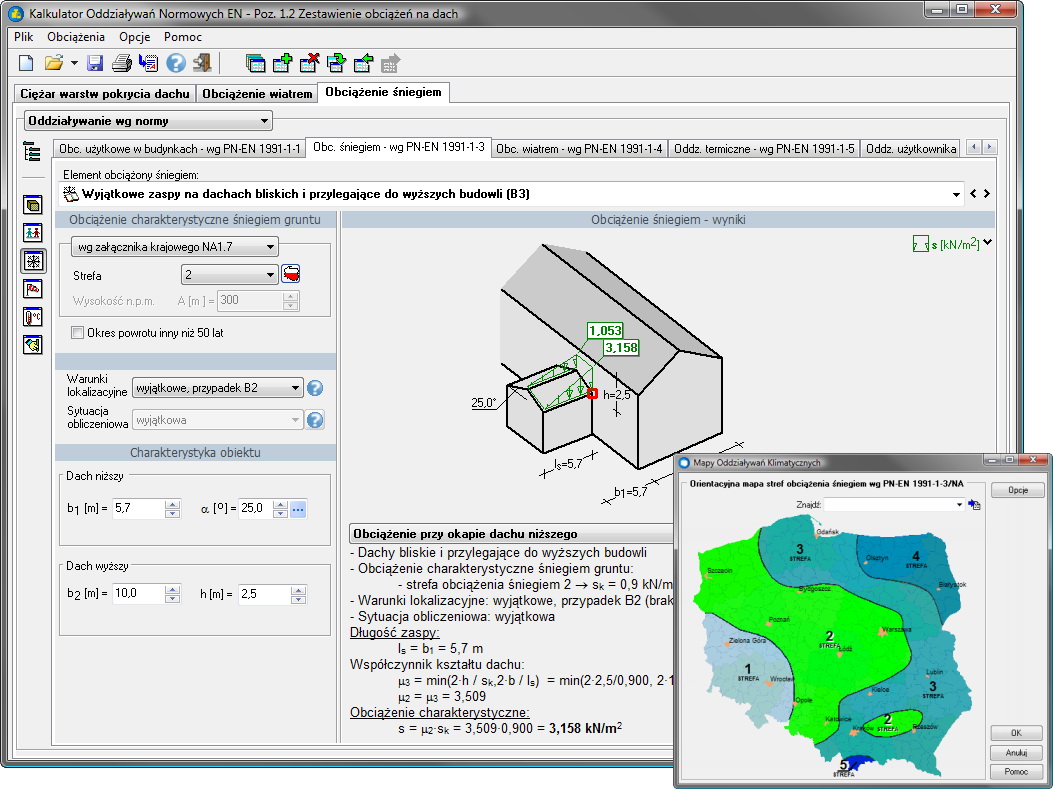
Task: Select the thermal actions thermometer sidebar icon
Action: [34, 318]
